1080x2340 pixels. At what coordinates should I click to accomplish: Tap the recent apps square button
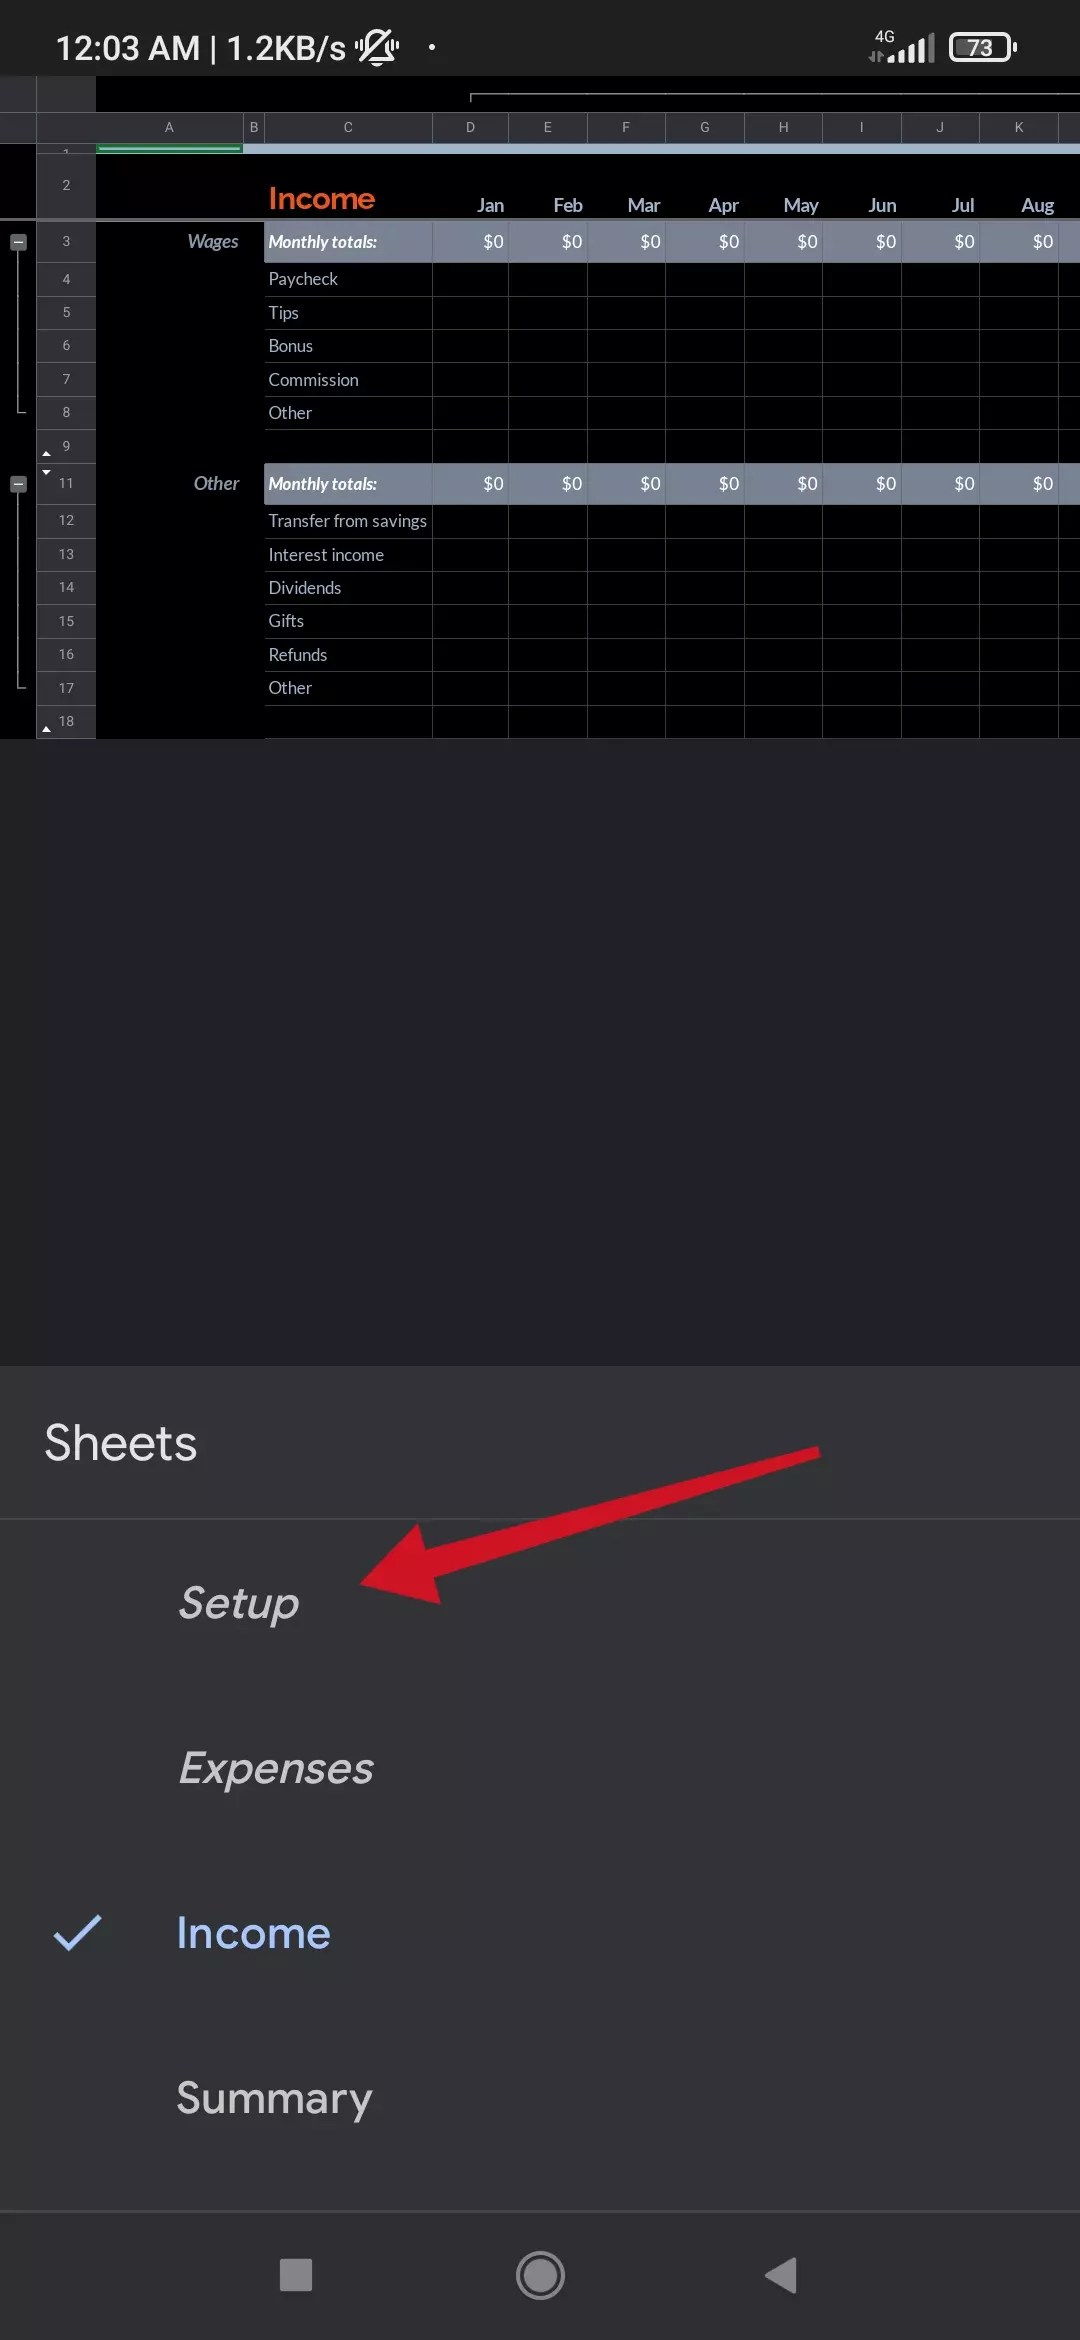294,2274
